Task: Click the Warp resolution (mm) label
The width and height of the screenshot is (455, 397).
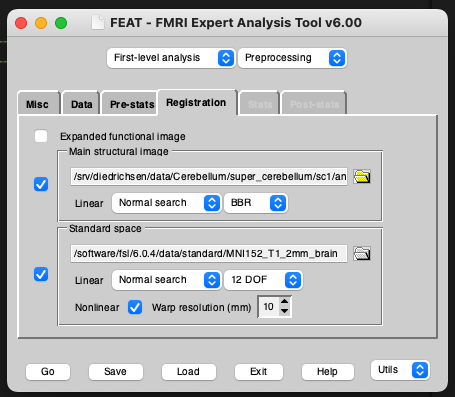Action: point(201,307)
